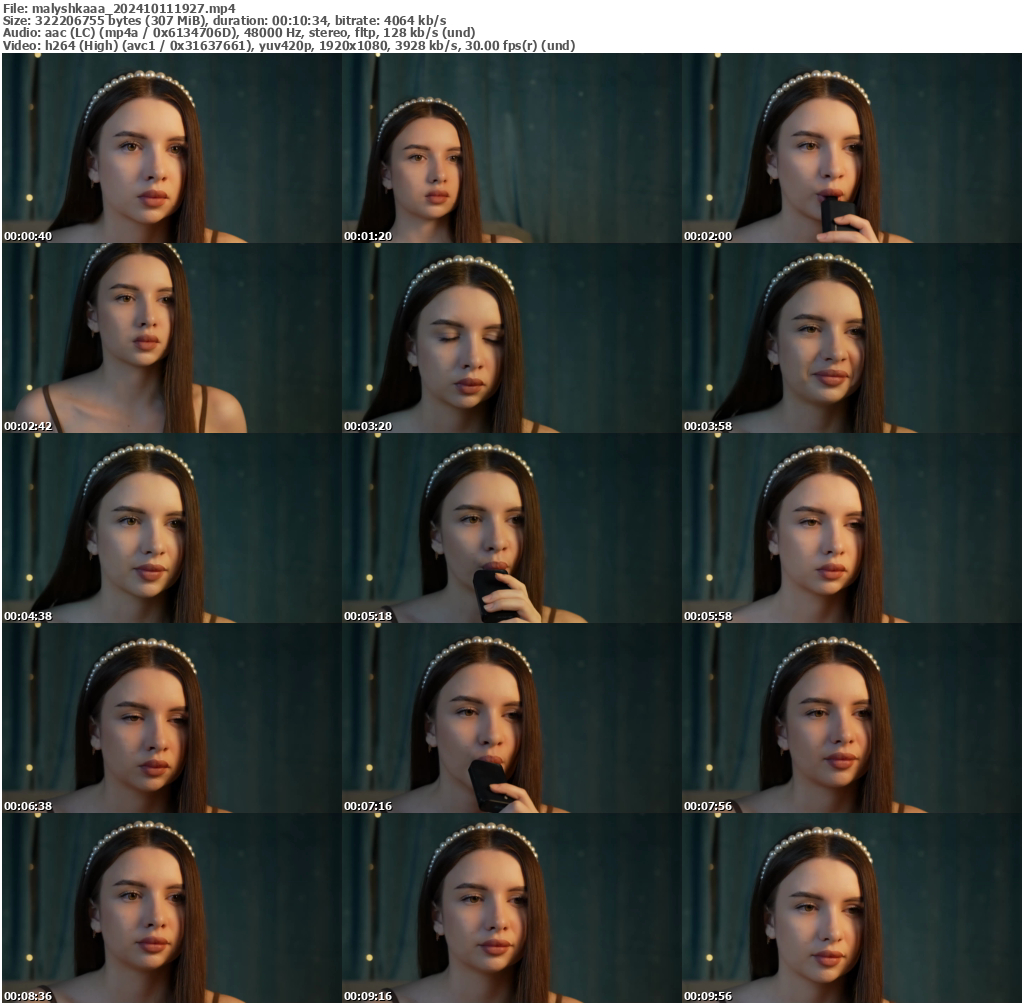Click the thumbnail frame timestamped 00:00:40
This screenshot has width=1024, height=1003.
(x=172, y=148)
